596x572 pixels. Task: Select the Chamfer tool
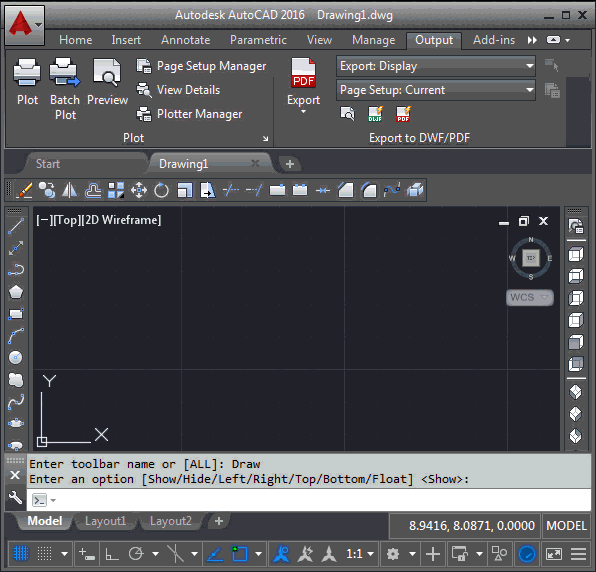346,190
